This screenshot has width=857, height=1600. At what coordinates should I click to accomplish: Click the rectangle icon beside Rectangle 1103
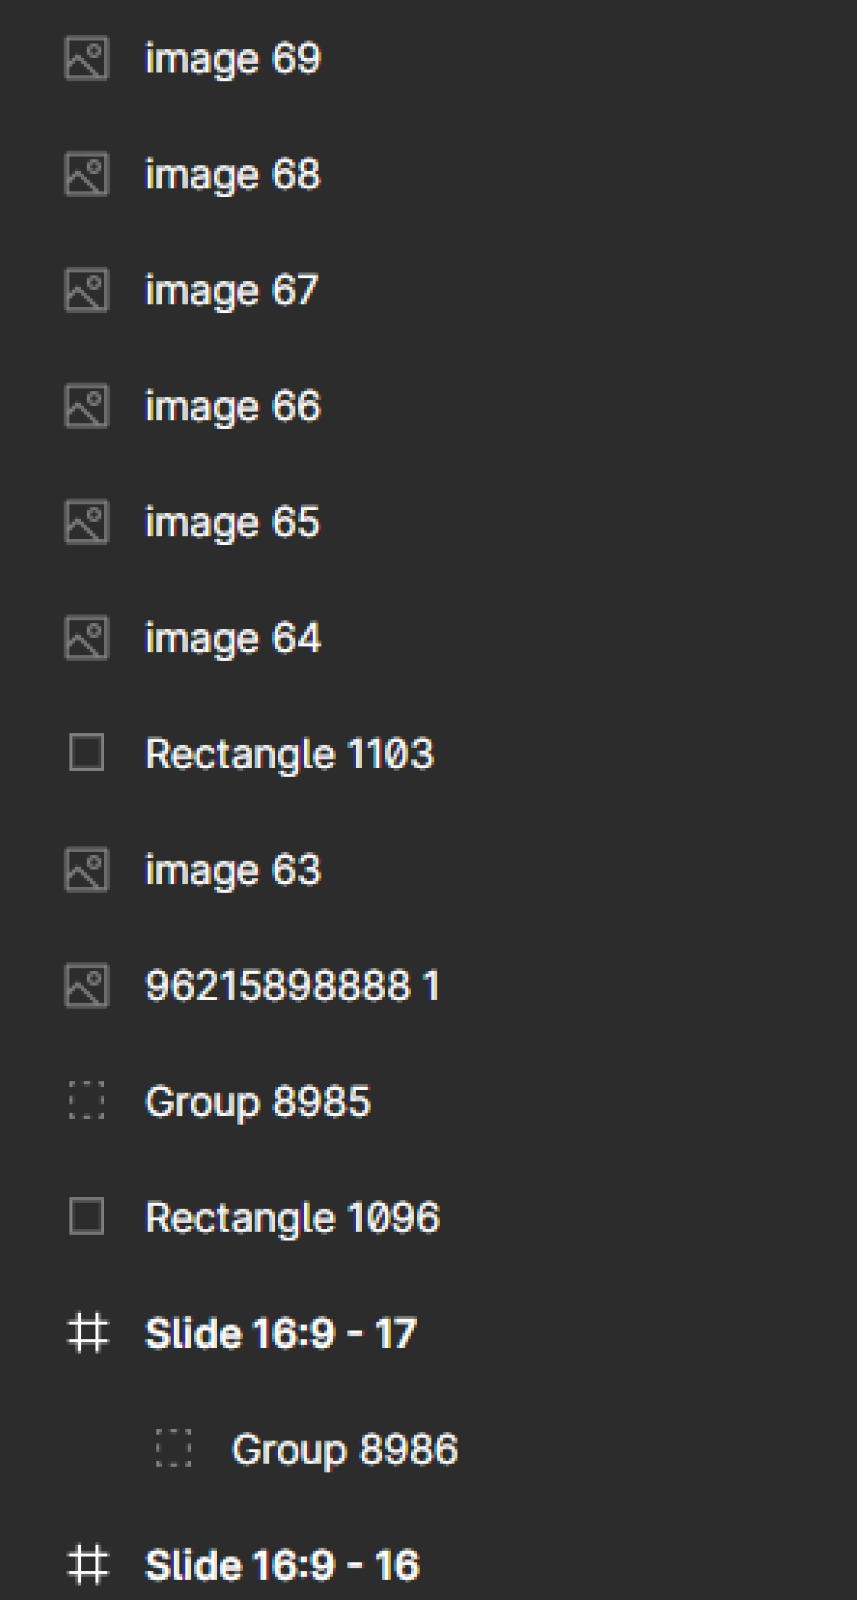tap(86, 753)
